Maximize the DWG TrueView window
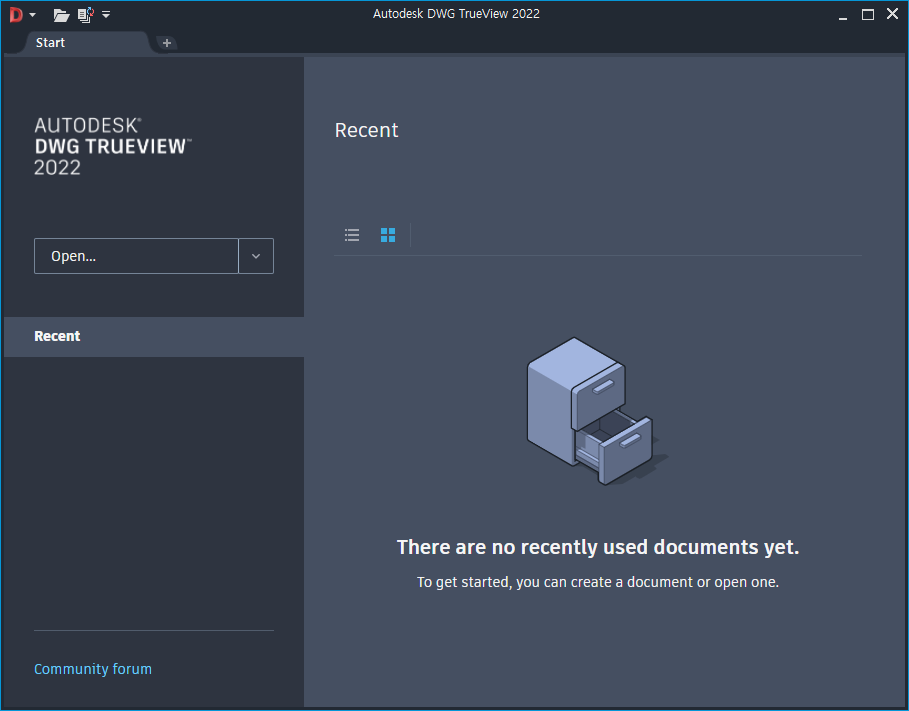Screen dimensions: 909x711 click(867, 14)
